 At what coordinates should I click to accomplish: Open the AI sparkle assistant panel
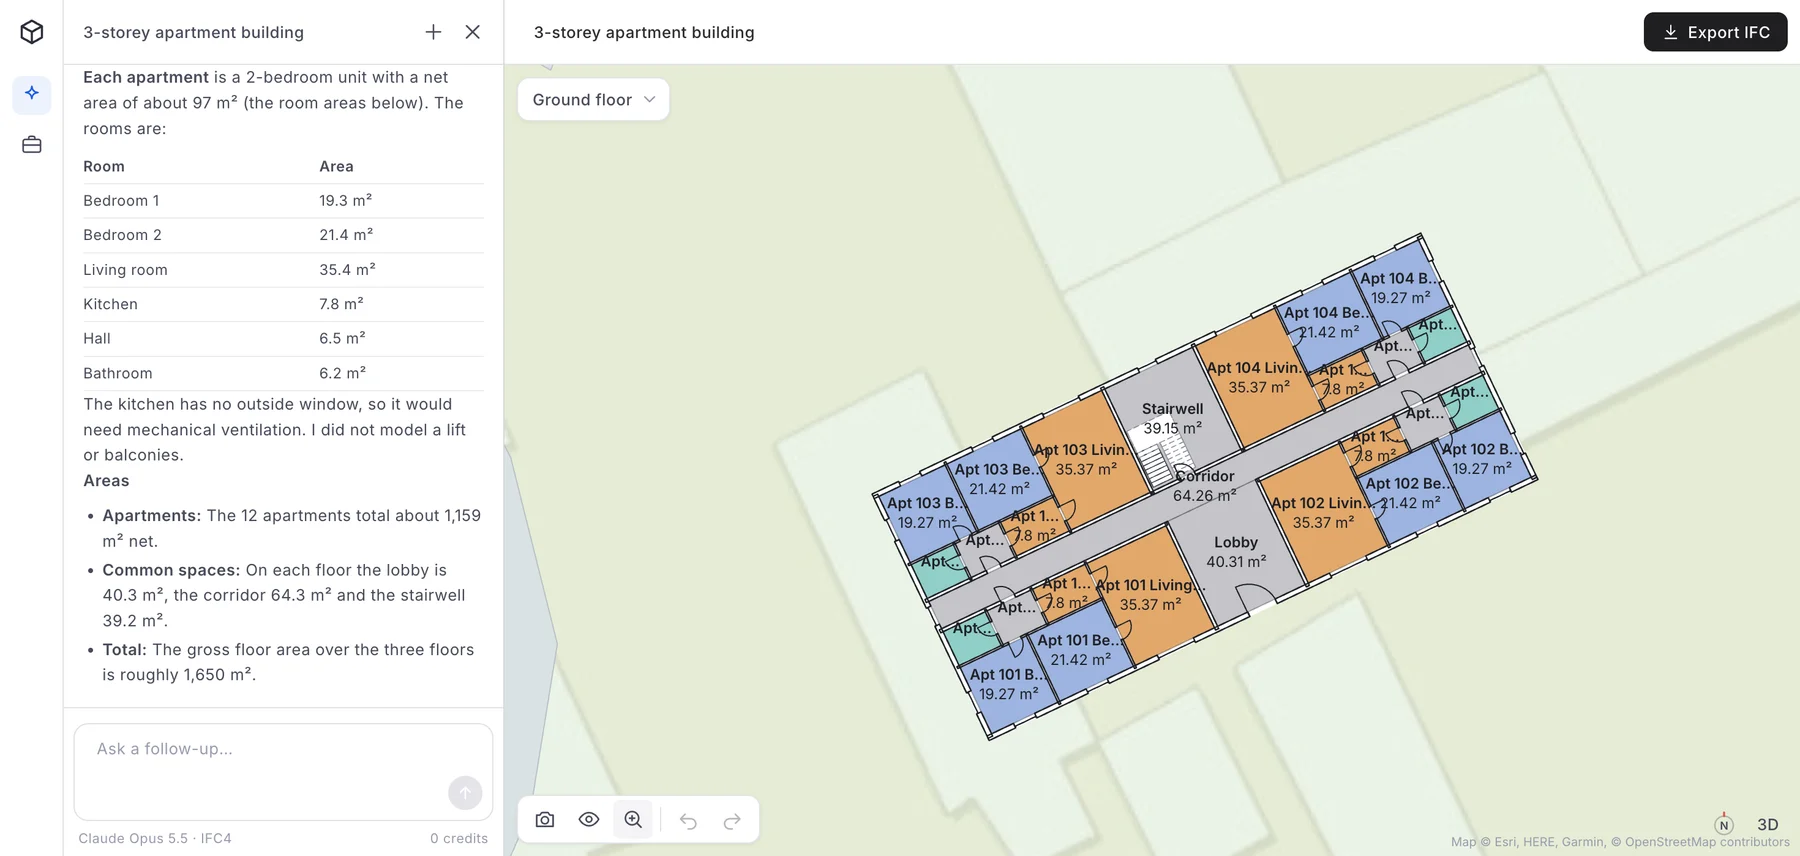click(x=32, y=93)
